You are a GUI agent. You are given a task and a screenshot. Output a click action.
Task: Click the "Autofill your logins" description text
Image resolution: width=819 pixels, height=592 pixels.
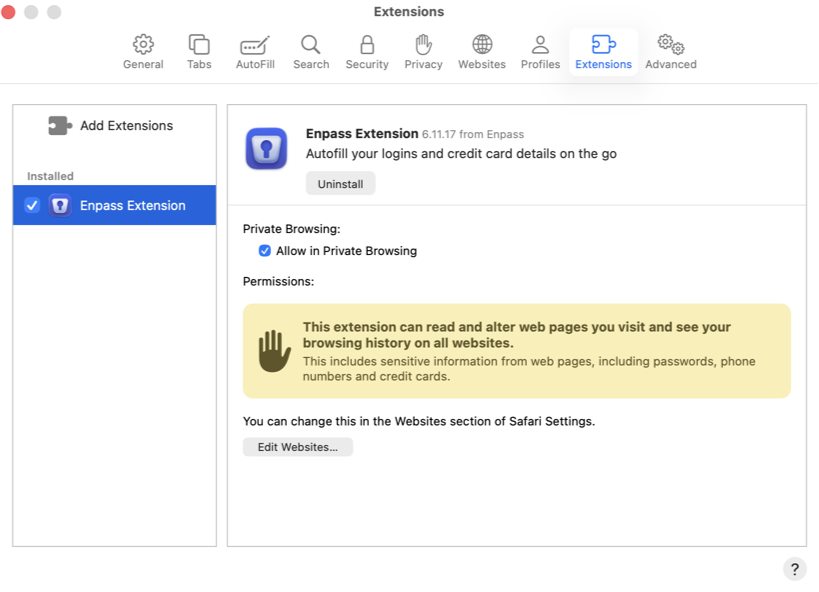[461, 154]
